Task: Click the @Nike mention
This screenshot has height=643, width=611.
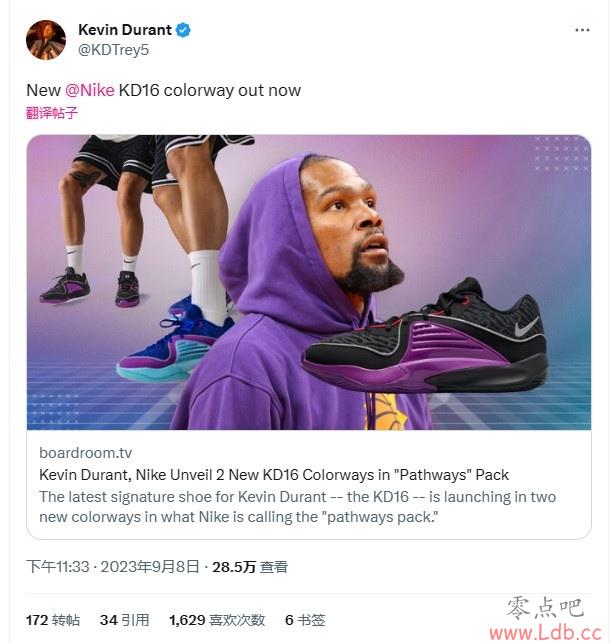Action: click(x=90, y=90)
